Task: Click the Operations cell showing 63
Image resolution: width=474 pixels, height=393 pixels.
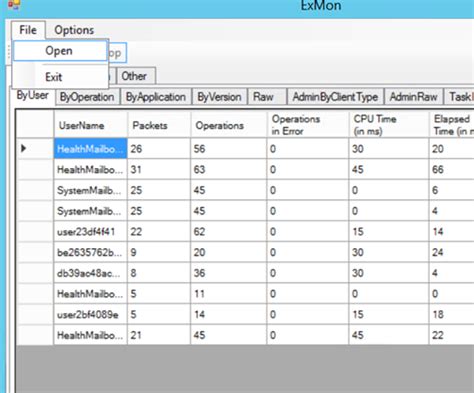Action: pyautogui.click(x=229, y=169)
